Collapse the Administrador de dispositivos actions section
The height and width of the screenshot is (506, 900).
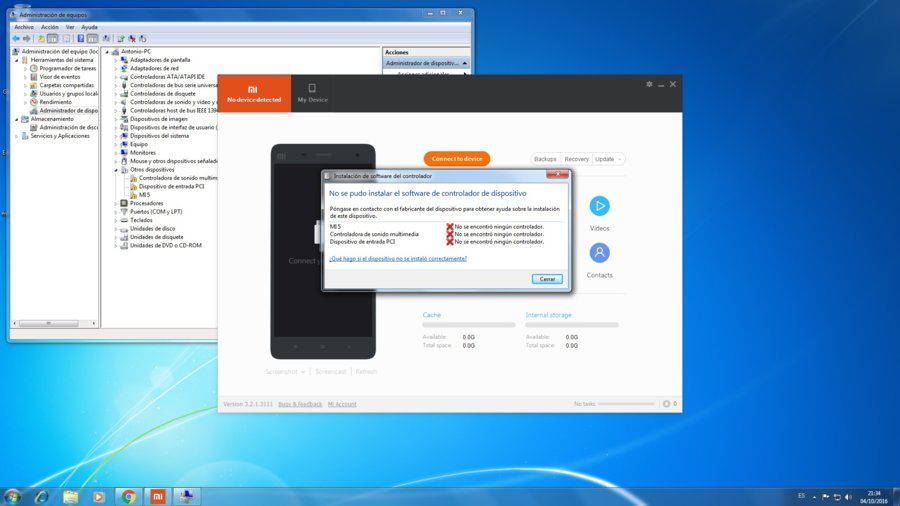[464, 63]
